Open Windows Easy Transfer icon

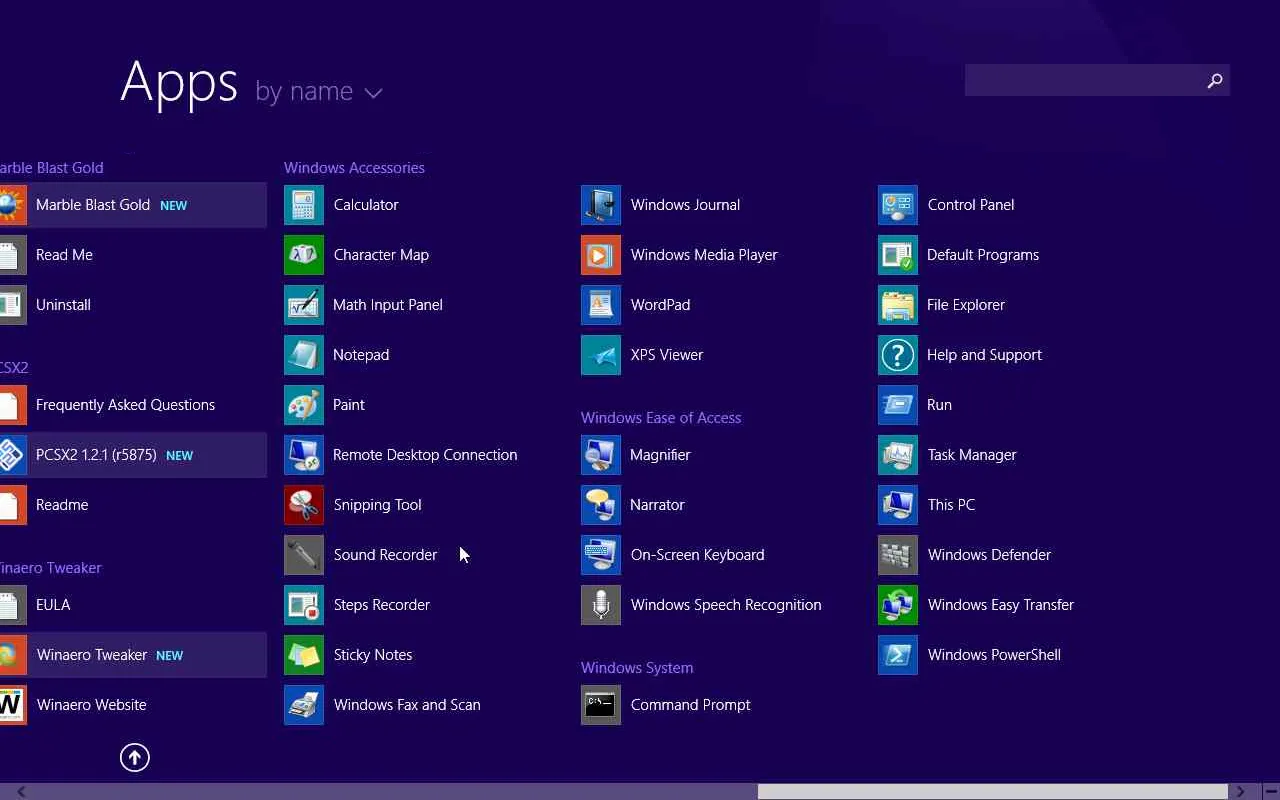click(x=898, y=605)
